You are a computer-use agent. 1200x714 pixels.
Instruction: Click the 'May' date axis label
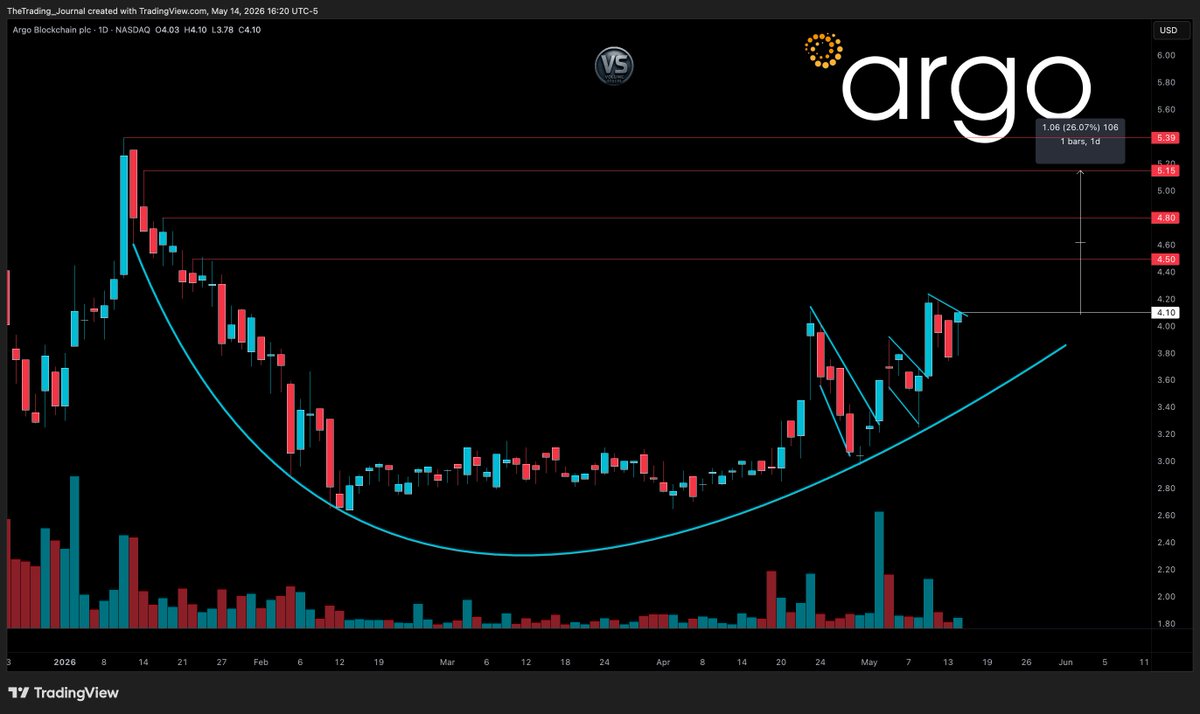[869, 661]
